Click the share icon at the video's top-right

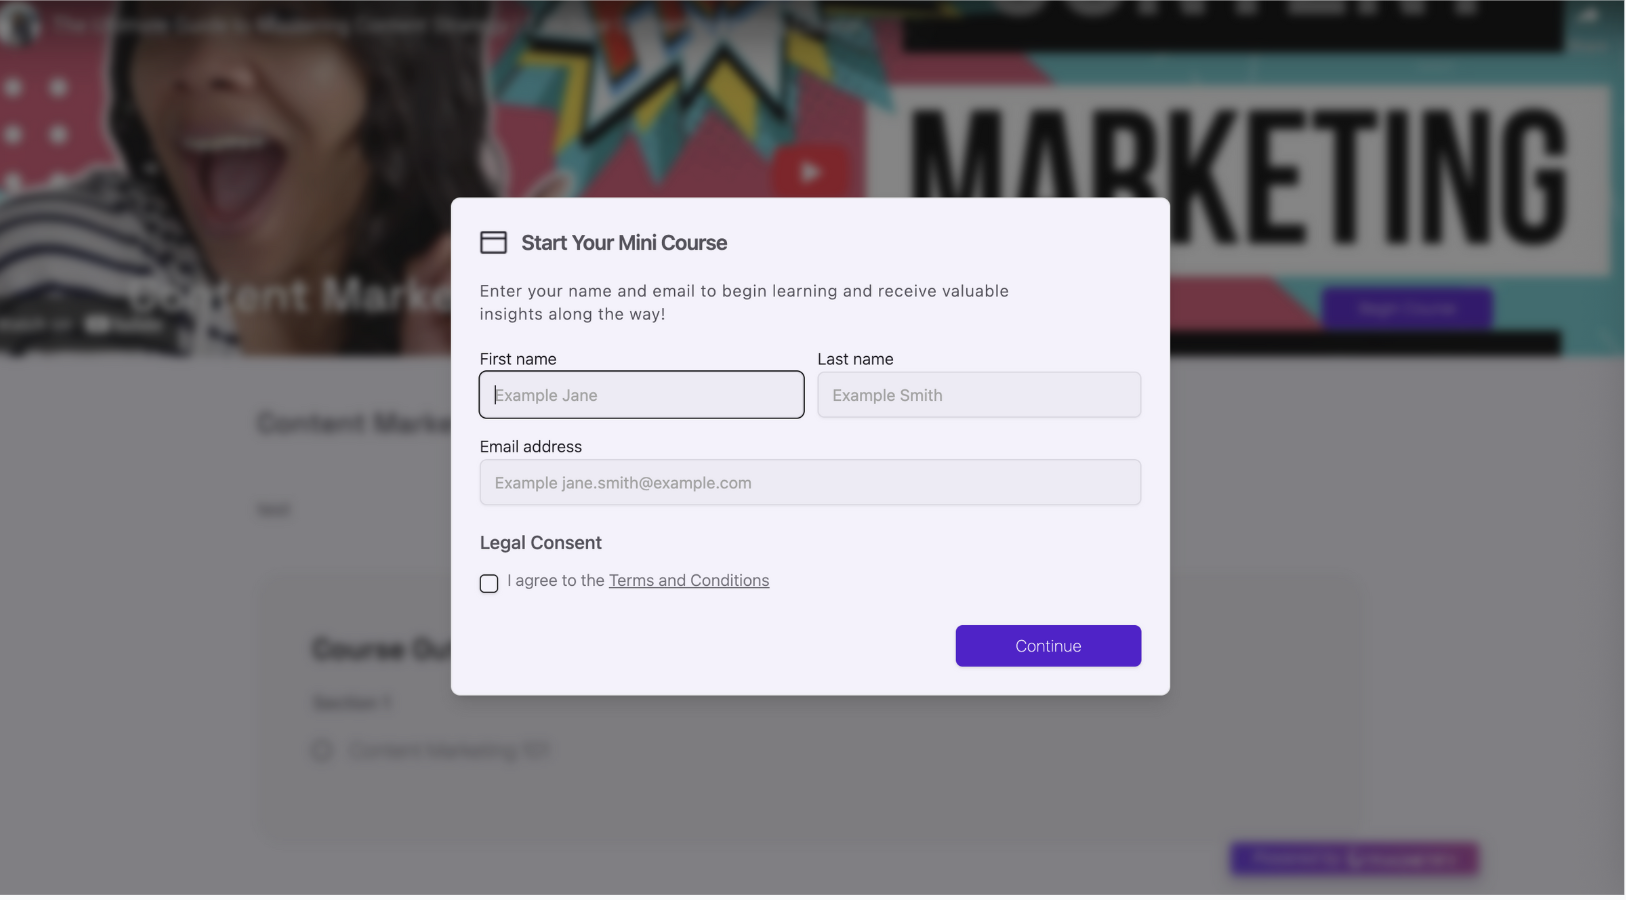click(x=1589, y=17)
